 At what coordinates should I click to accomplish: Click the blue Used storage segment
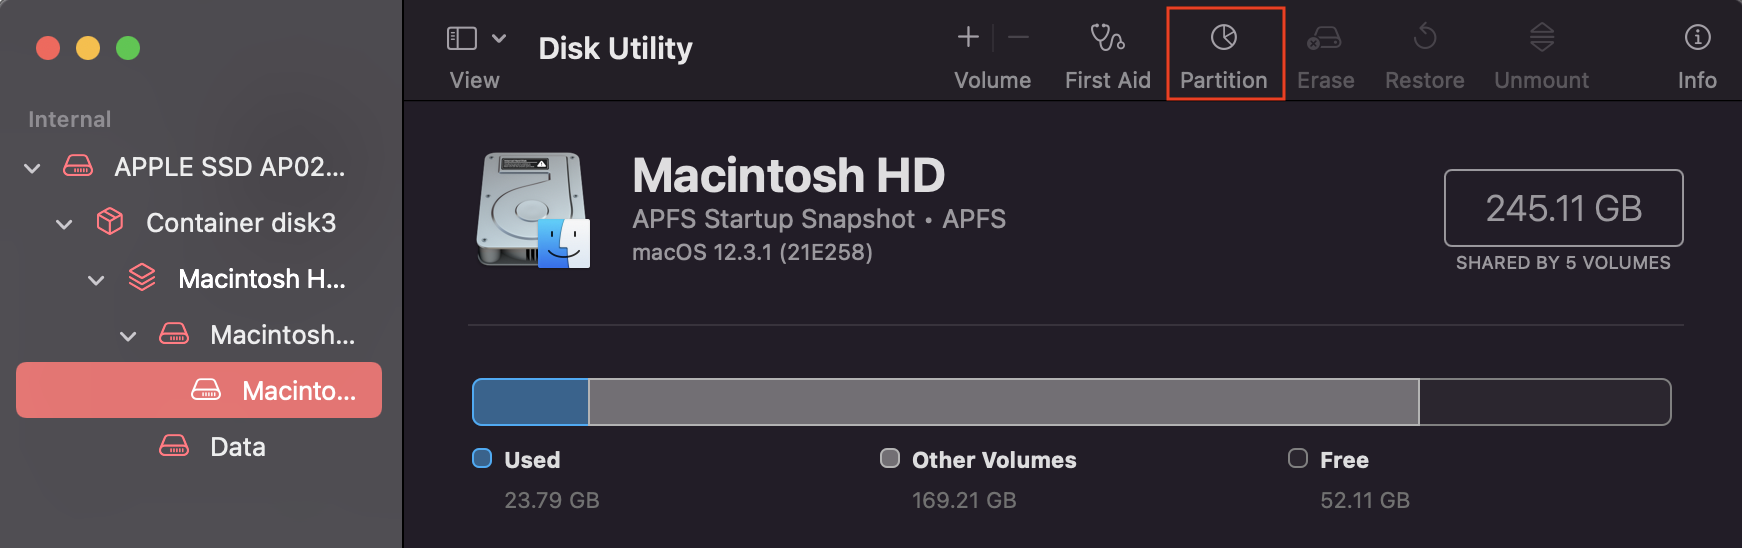click(531, 402)
